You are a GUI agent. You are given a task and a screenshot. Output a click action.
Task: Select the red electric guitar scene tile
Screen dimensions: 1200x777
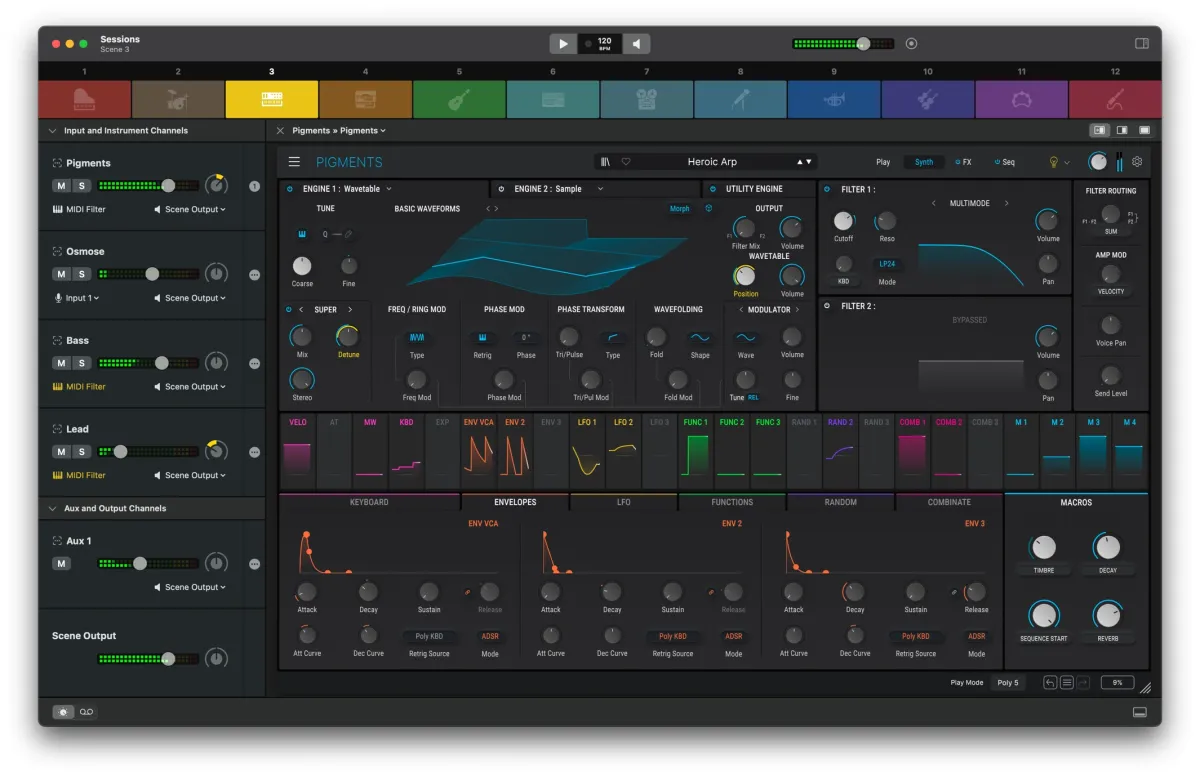pyautogui.click(x=1115, y=99)
